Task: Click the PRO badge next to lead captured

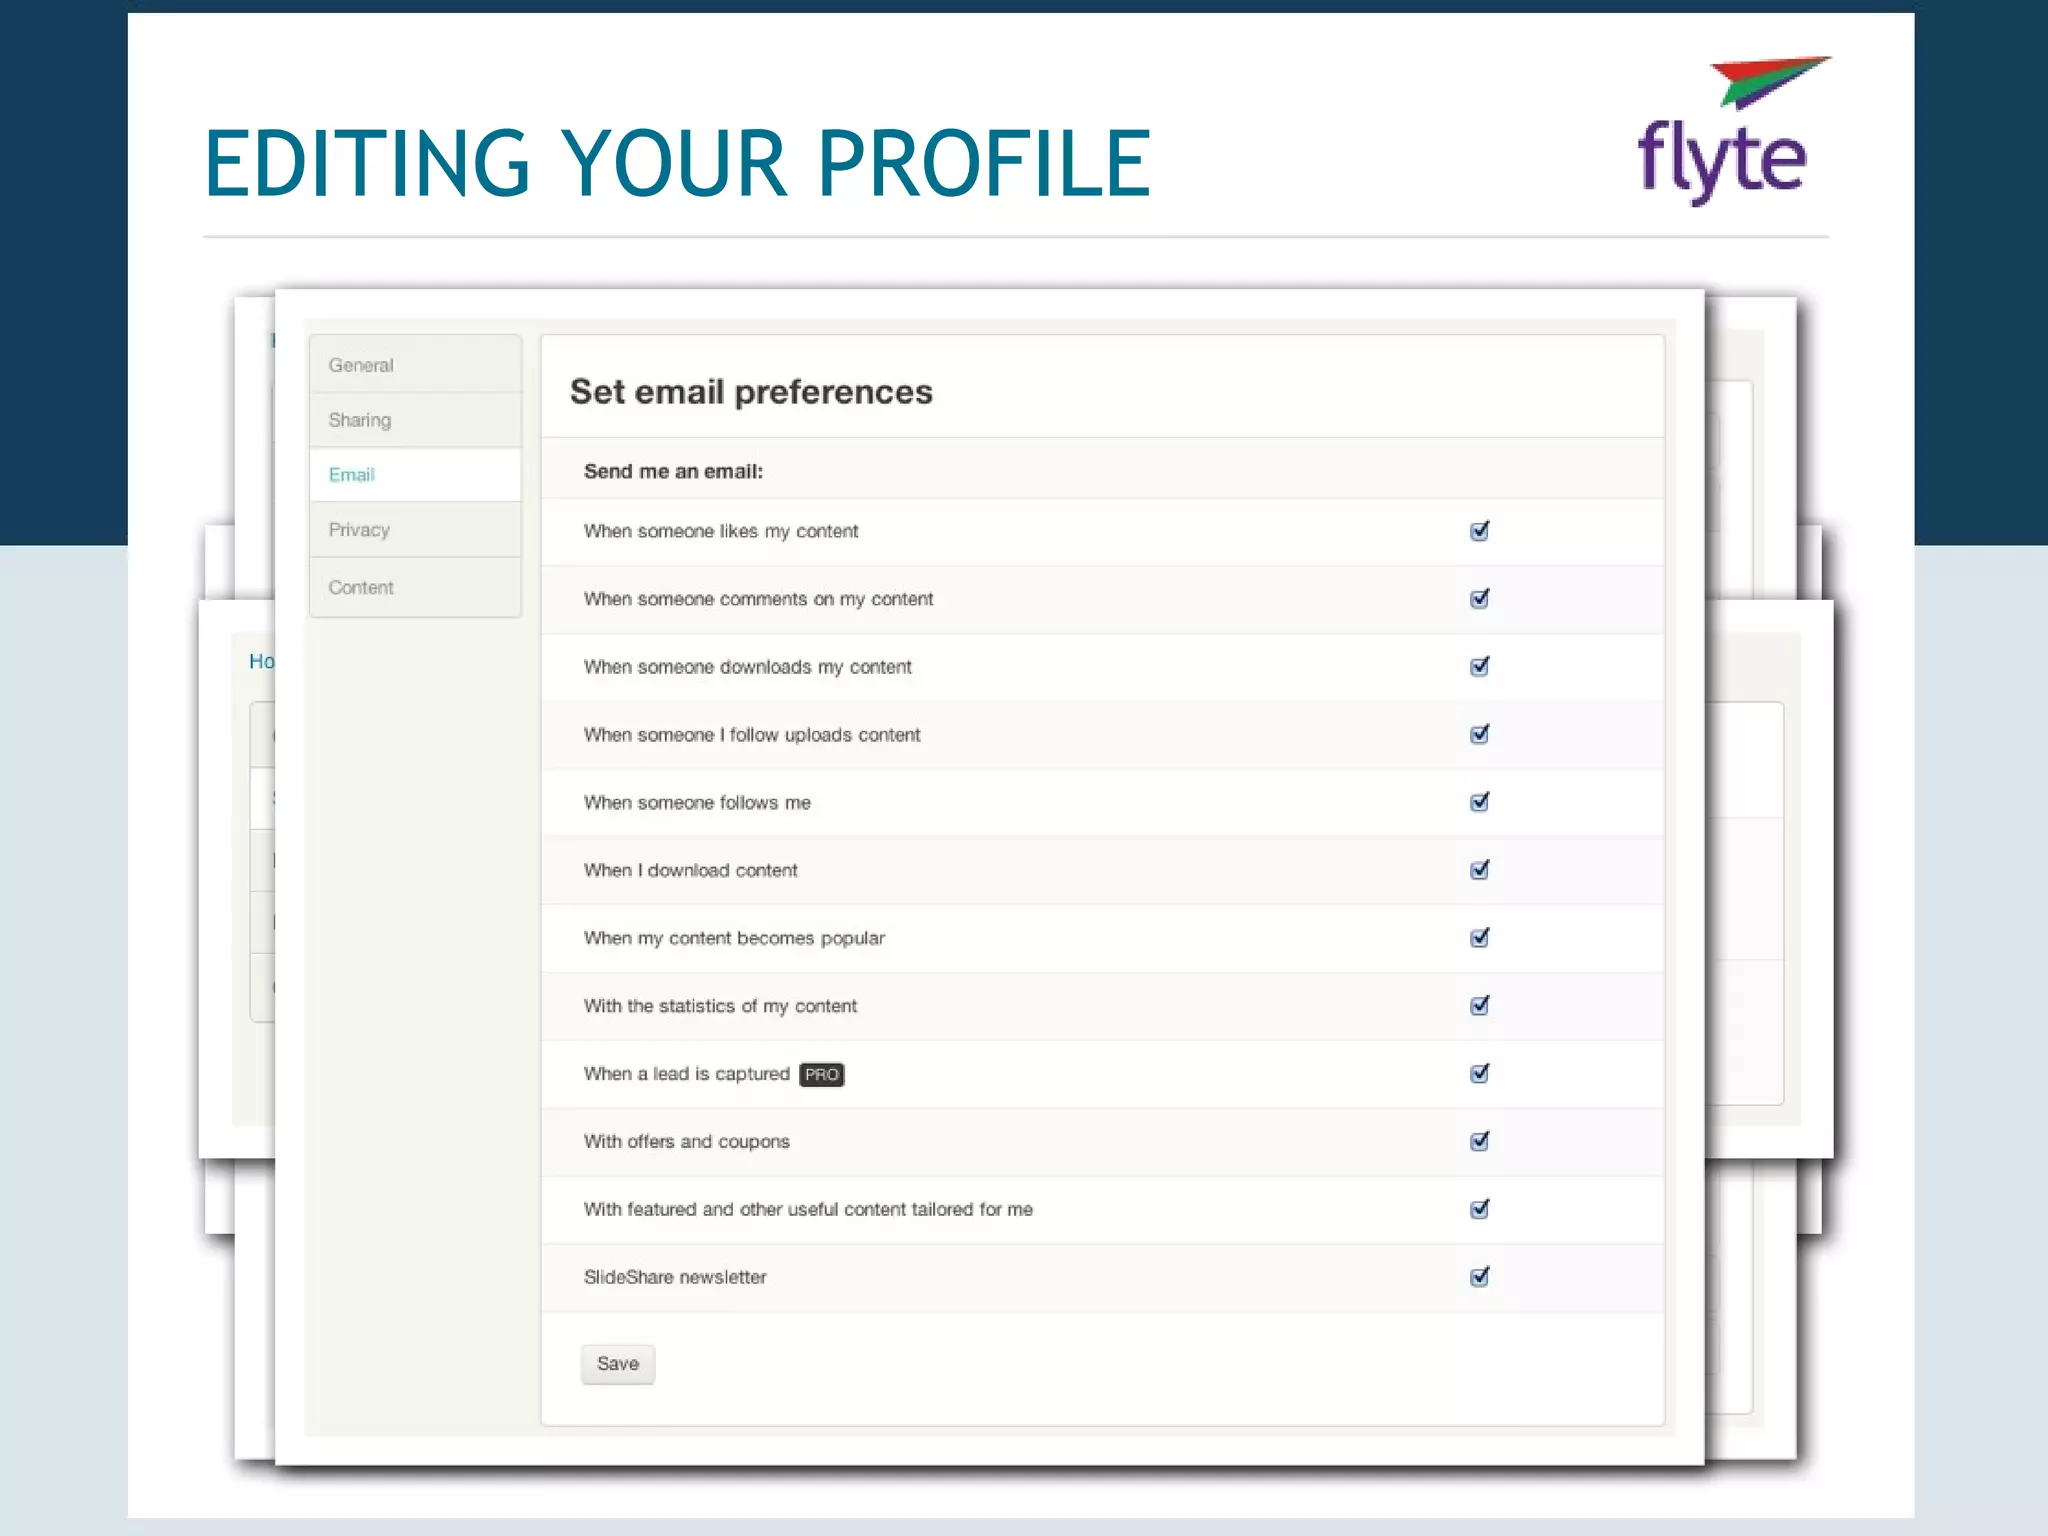Action: click(821, 1074)
